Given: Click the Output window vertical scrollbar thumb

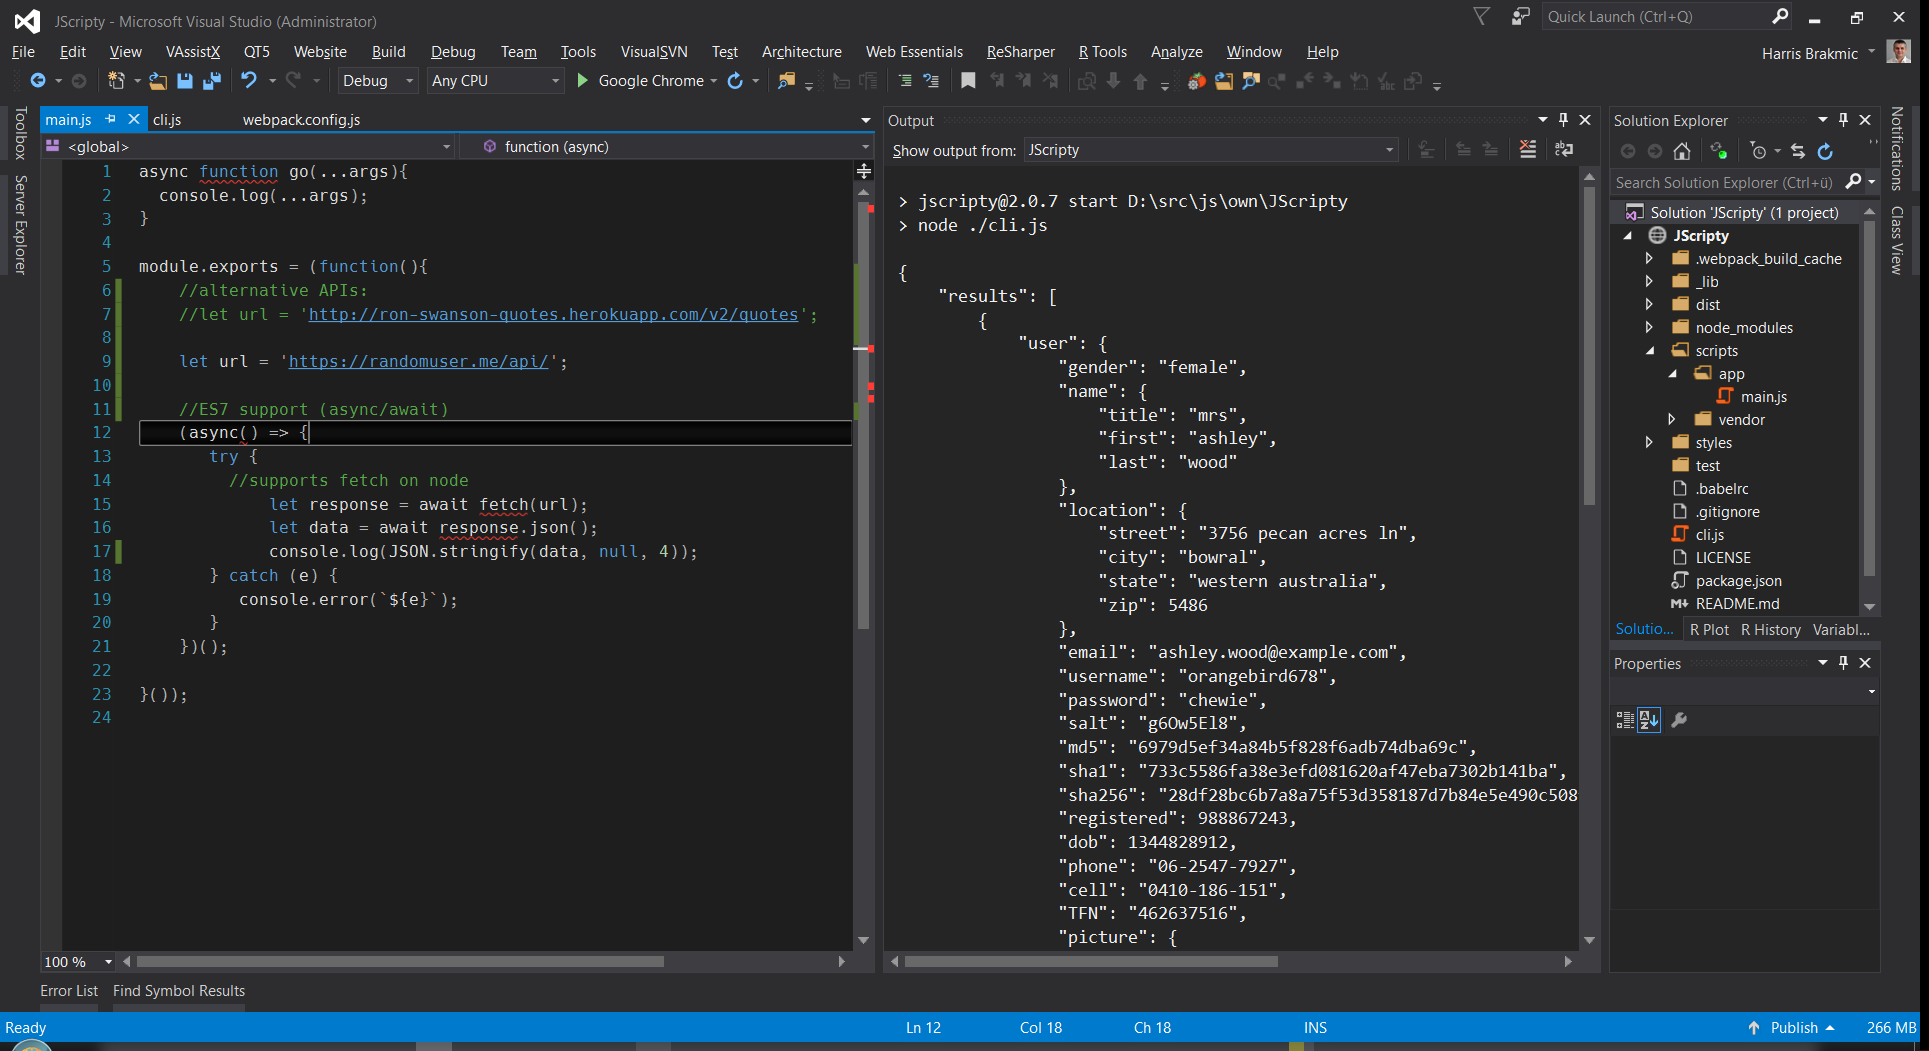Looking at the screenshot, I should (x=1589, y=345).
